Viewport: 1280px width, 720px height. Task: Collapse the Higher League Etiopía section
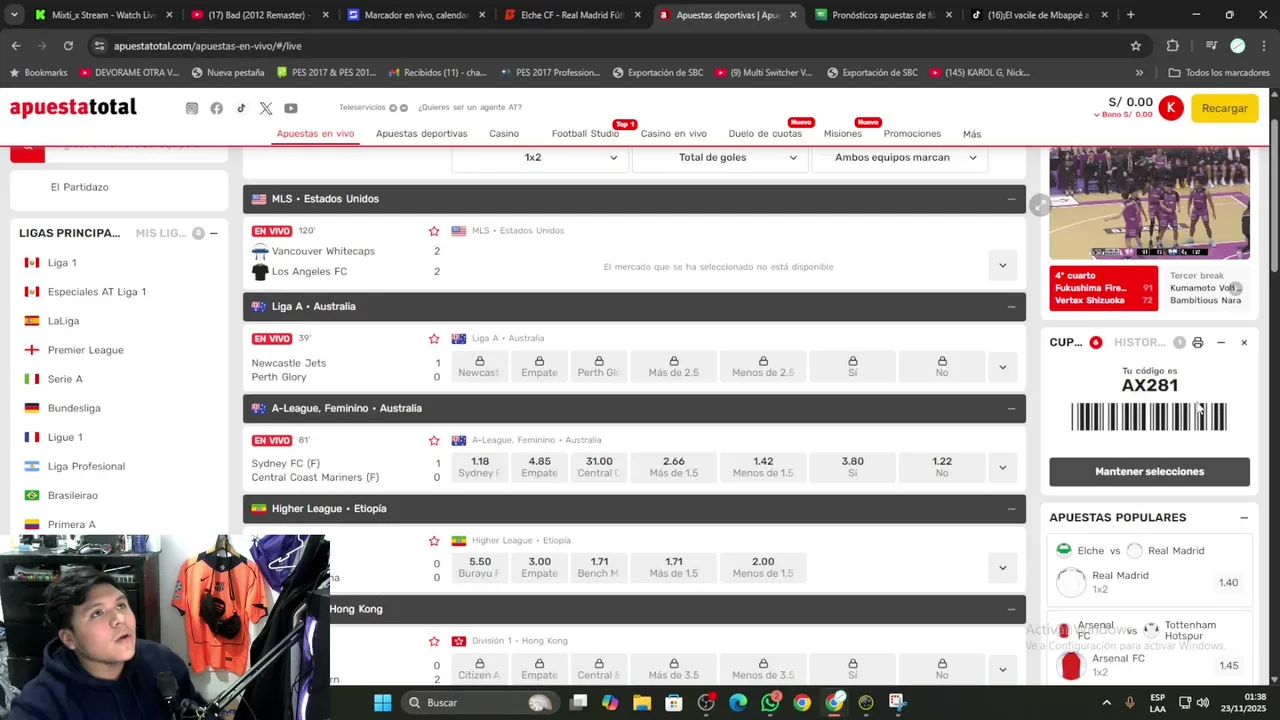(x=1011, y=509)
